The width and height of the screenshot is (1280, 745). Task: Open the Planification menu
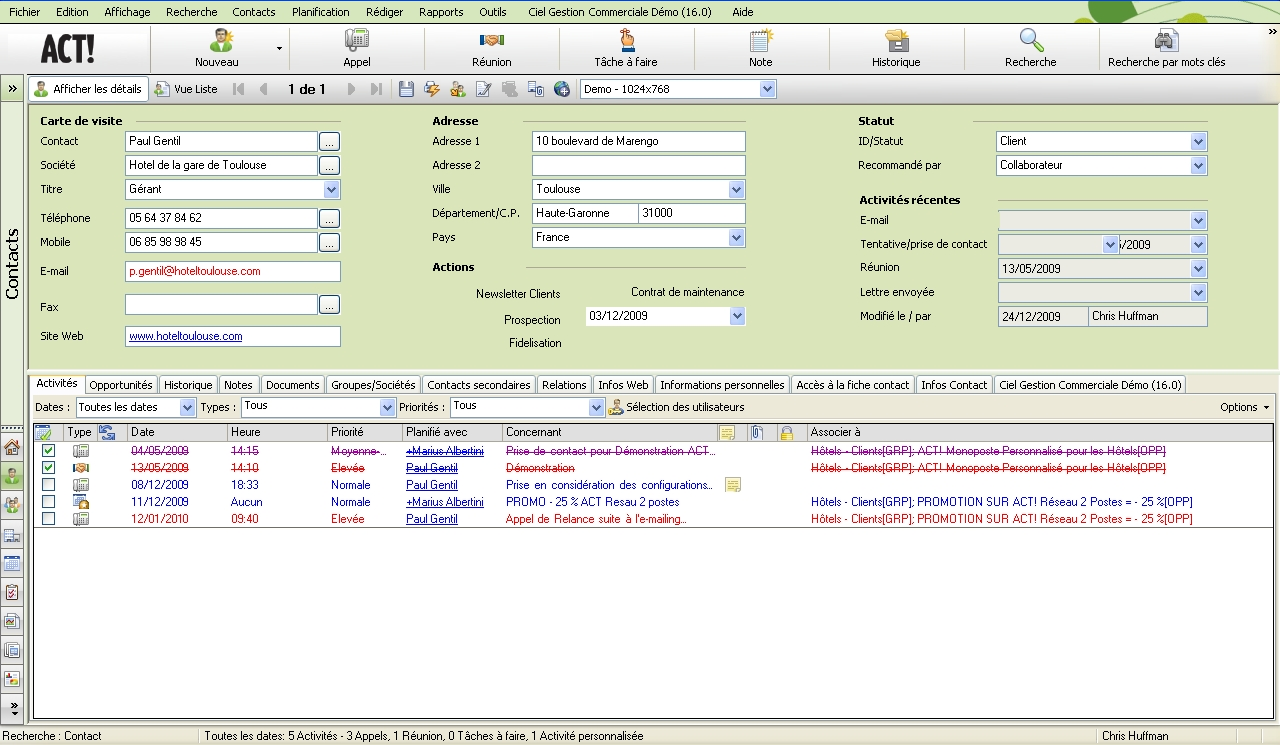320,12
